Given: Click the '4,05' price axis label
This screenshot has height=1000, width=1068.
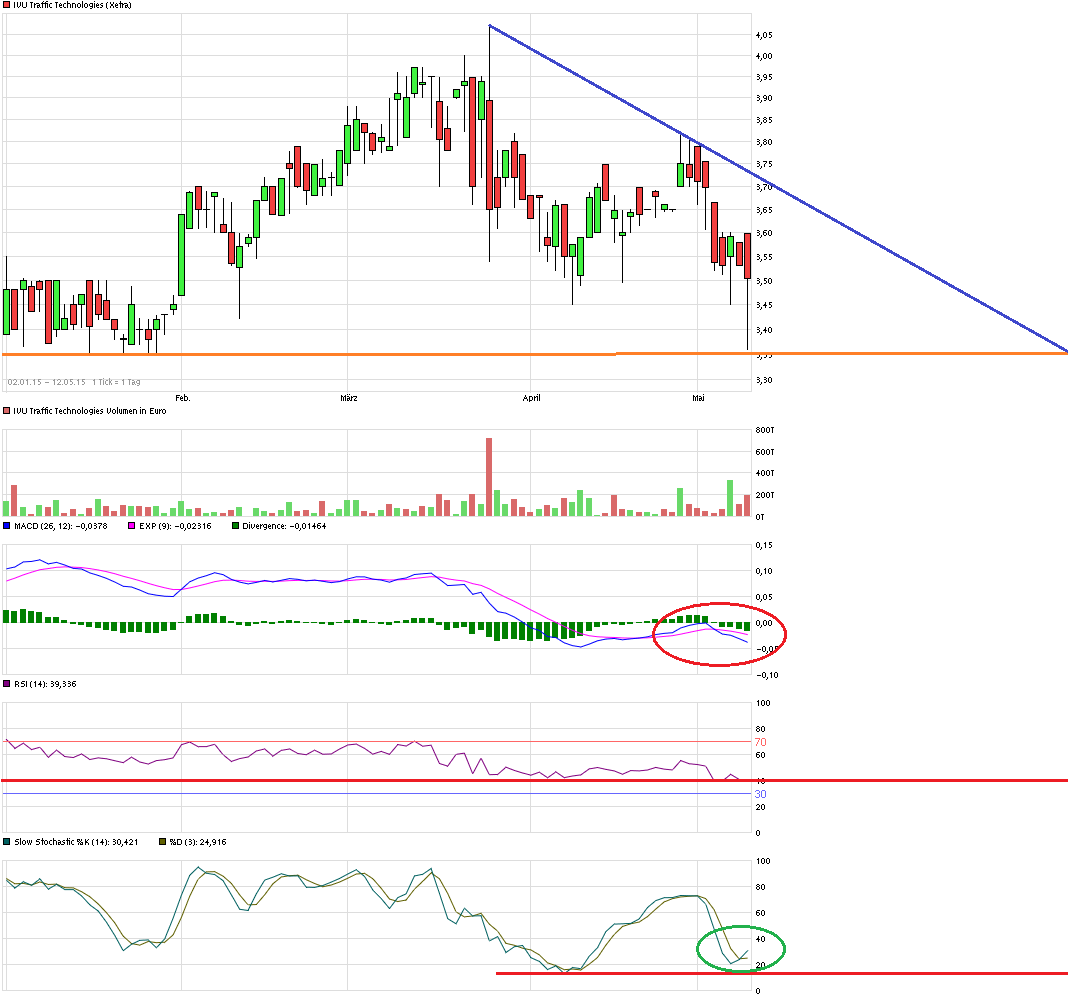Looking at the screenshot, I should (x=764, y=35).
